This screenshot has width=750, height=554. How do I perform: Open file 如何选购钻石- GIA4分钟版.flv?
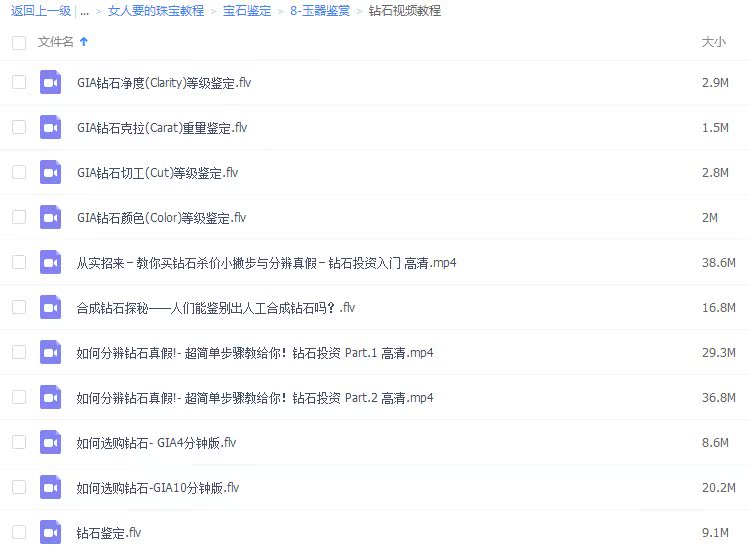[x=156, y=443]
